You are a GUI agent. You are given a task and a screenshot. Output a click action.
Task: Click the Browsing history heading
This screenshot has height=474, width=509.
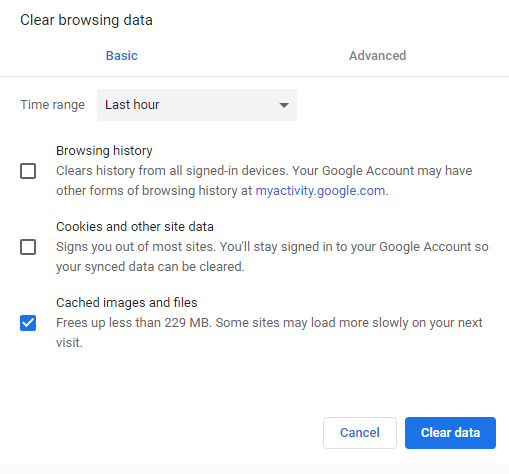tap(104, 151)
